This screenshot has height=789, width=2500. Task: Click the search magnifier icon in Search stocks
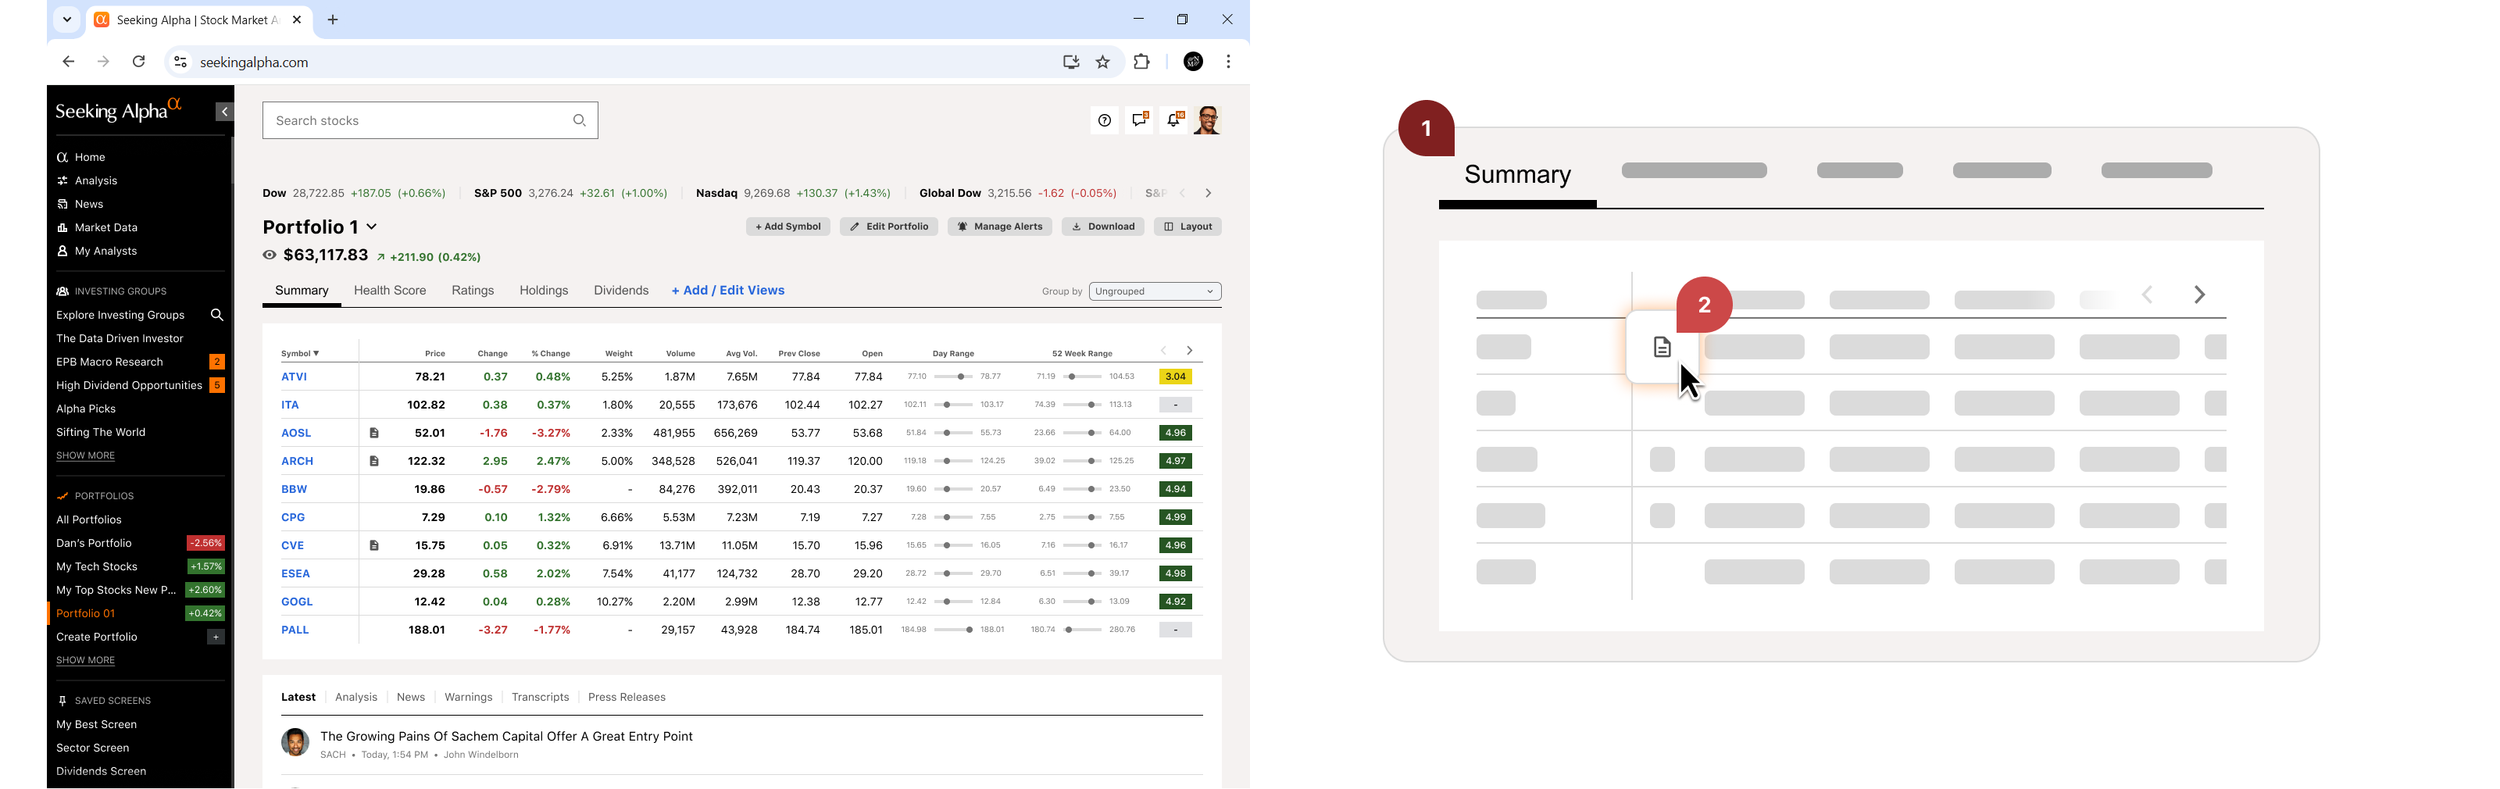(x=579, y=120)
